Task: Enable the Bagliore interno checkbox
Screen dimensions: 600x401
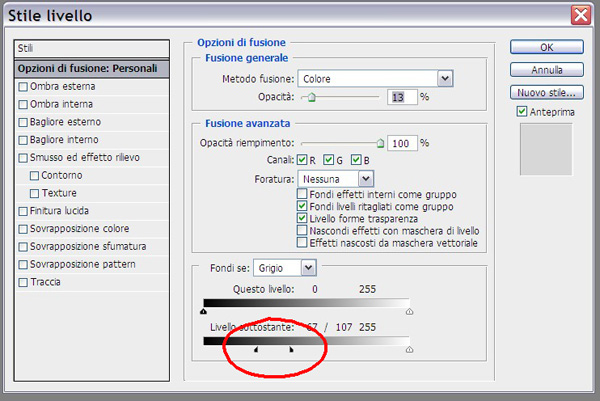Action: pyautogui.click(x=23, y=140)
